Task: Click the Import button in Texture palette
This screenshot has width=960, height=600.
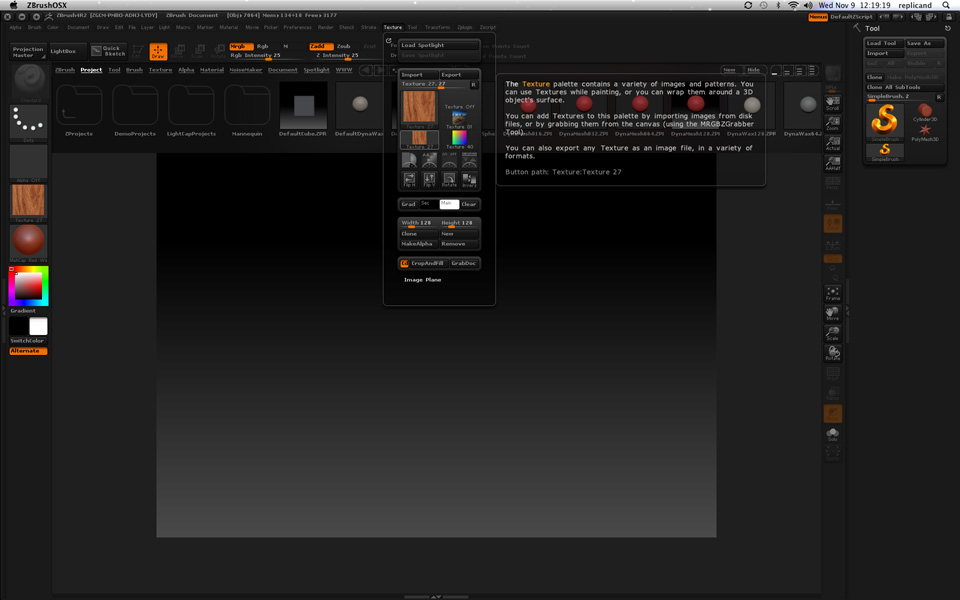Action: 418,75
